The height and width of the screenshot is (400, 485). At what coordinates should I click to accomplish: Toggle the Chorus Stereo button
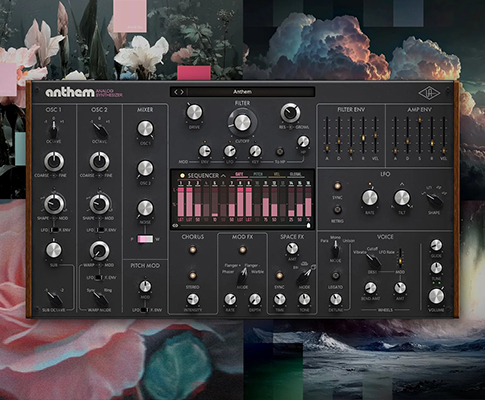pos(193,276)
